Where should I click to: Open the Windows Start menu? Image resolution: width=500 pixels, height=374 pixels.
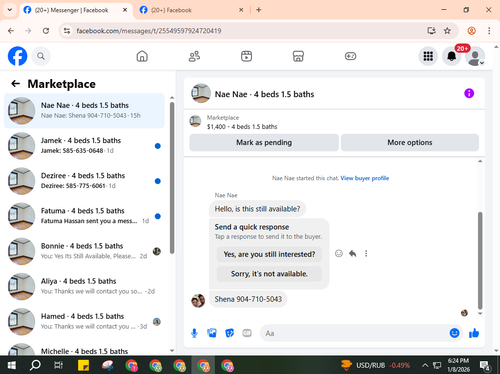pyautogui.click(x=11, y=365)
